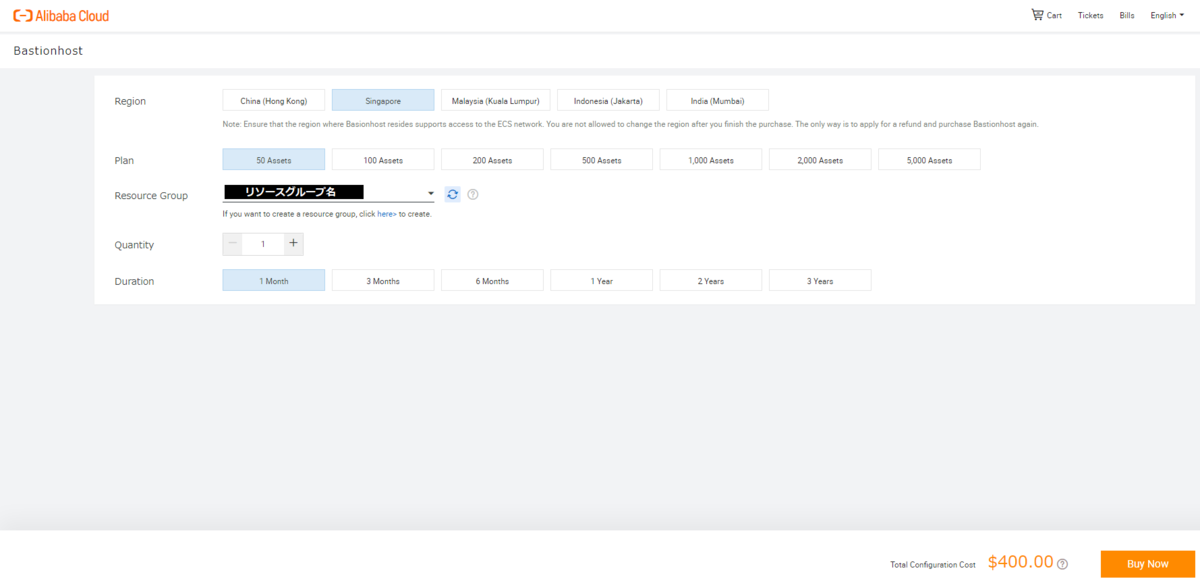Image resolution: width=1200 pixels, height=581 pixels.
Task: Choose the 100 Assets plan
Action: (x=383, y=160)
